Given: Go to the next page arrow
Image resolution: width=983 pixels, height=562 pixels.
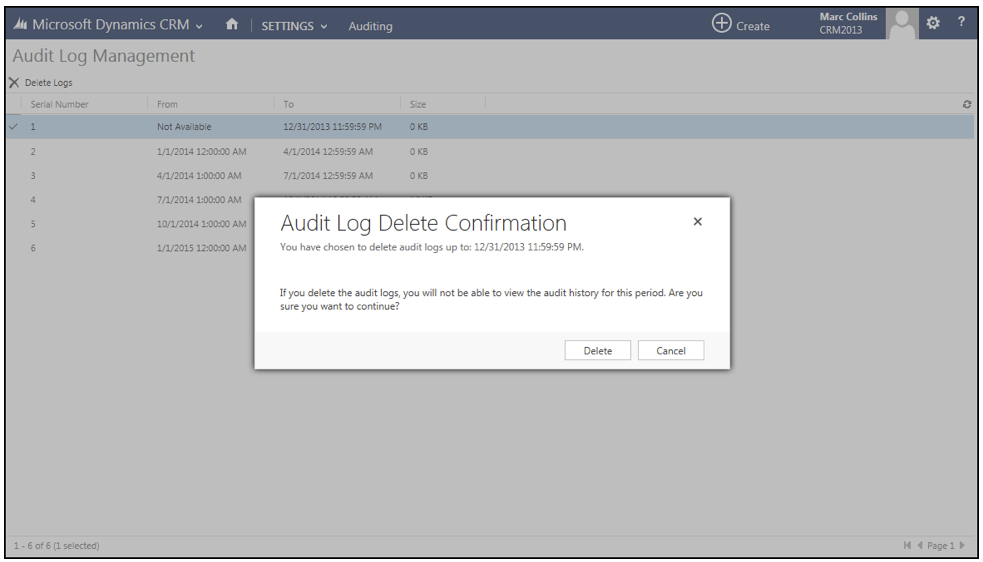Looking at the screenshot, I should 962,545.
